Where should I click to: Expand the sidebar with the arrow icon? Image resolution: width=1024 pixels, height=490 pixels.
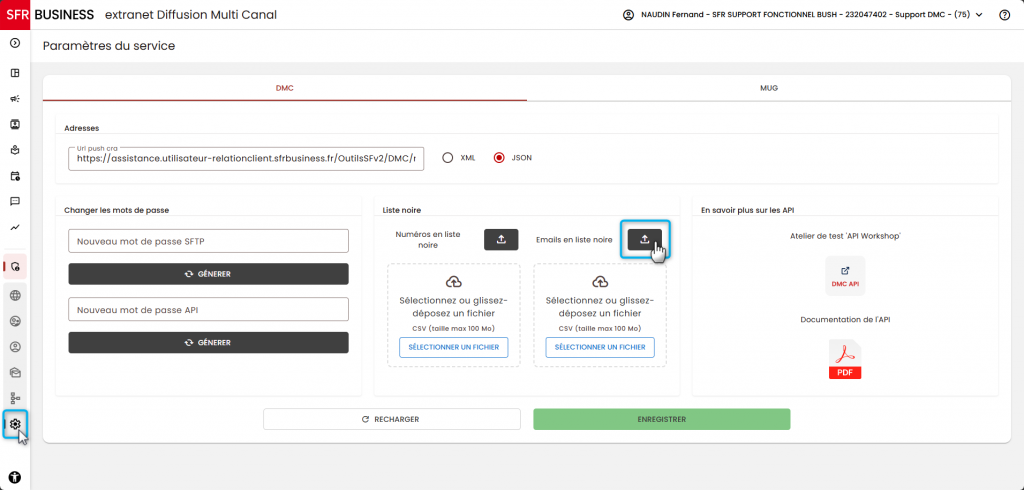pyautogui.click(x=15, y=43)
